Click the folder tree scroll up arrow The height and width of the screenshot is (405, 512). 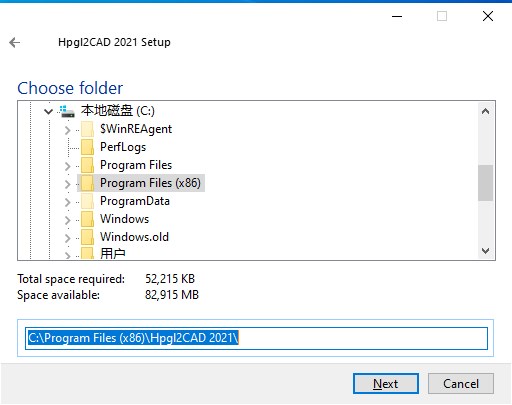[486, 111]
